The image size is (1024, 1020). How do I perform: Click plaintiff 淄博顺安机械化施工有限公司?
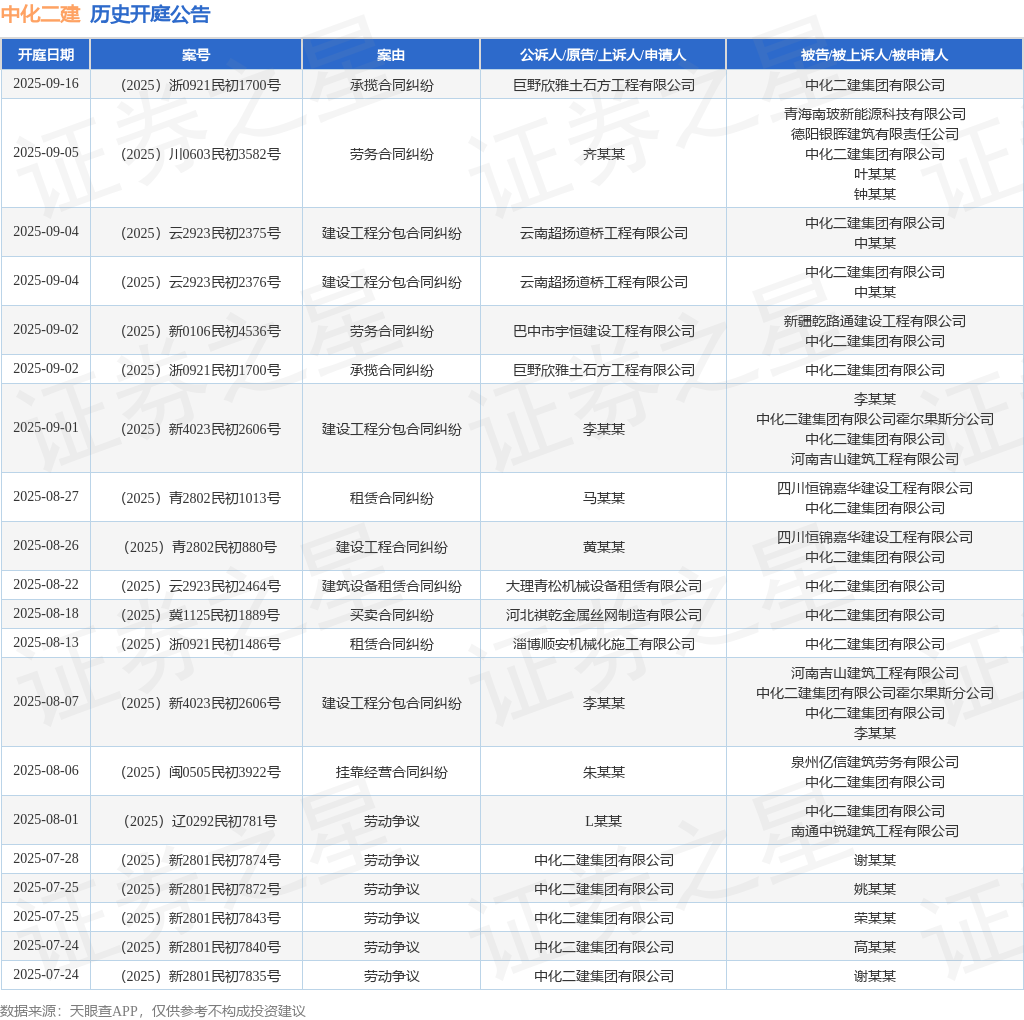point(603,645)
